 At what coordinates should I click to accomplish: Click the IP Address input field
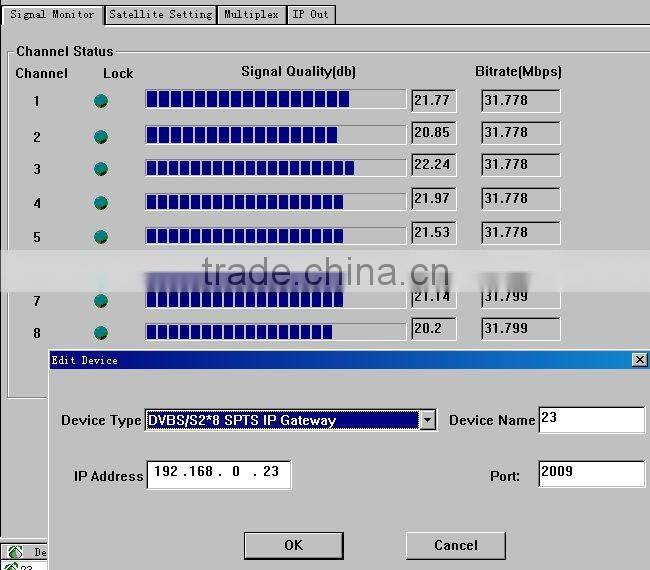tap(219, 475)
